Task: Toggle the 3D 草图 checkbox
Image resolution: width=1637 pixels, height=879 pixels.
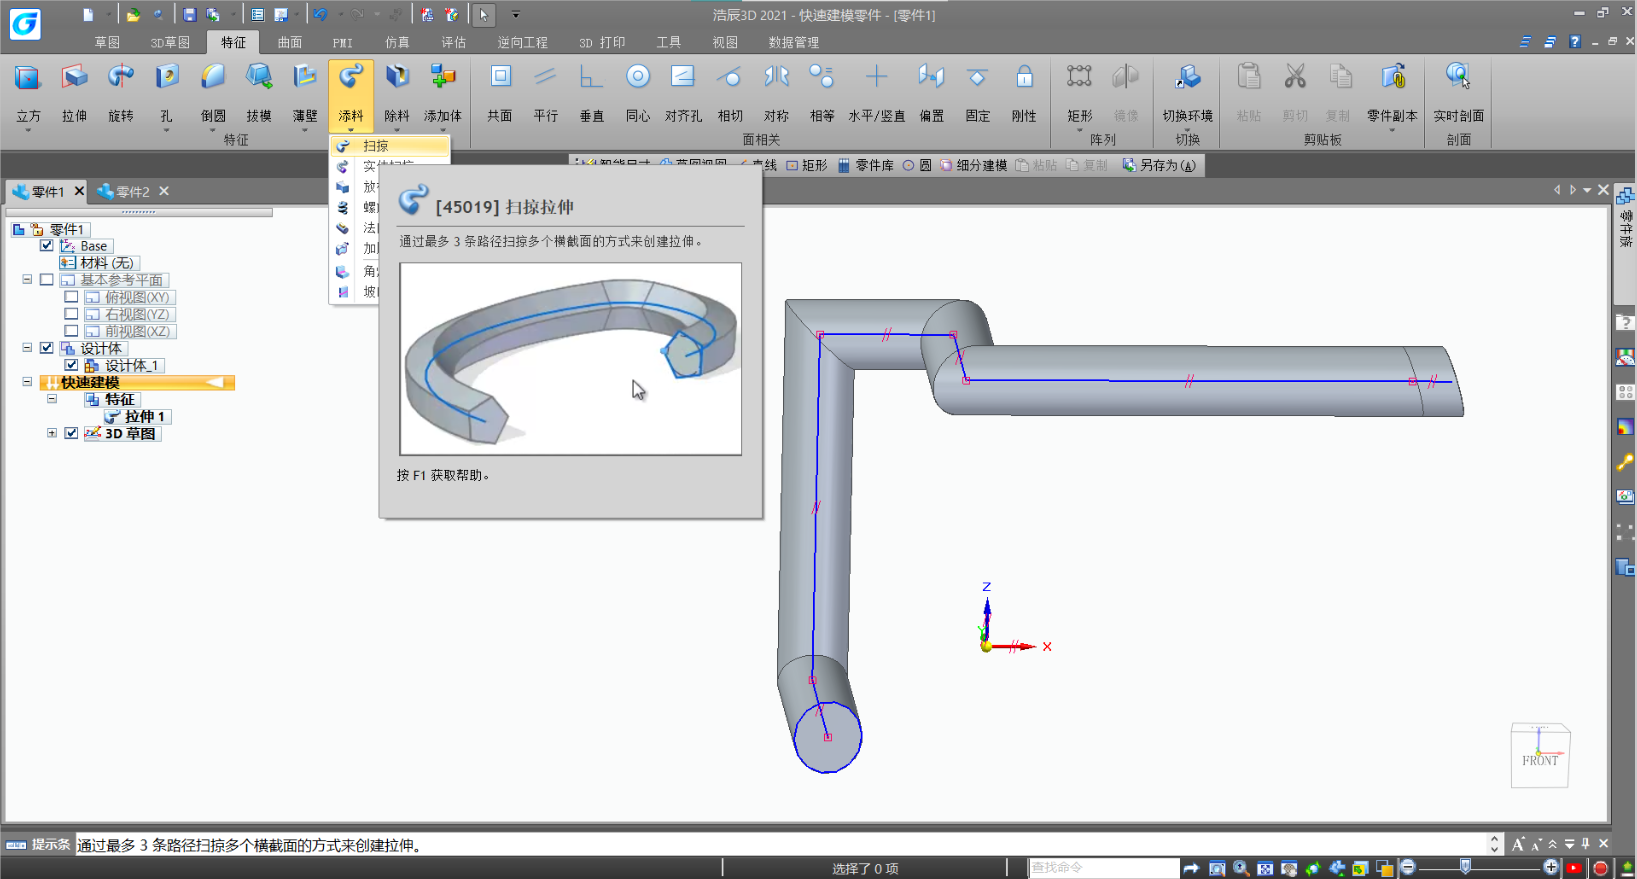Action: 71,433
